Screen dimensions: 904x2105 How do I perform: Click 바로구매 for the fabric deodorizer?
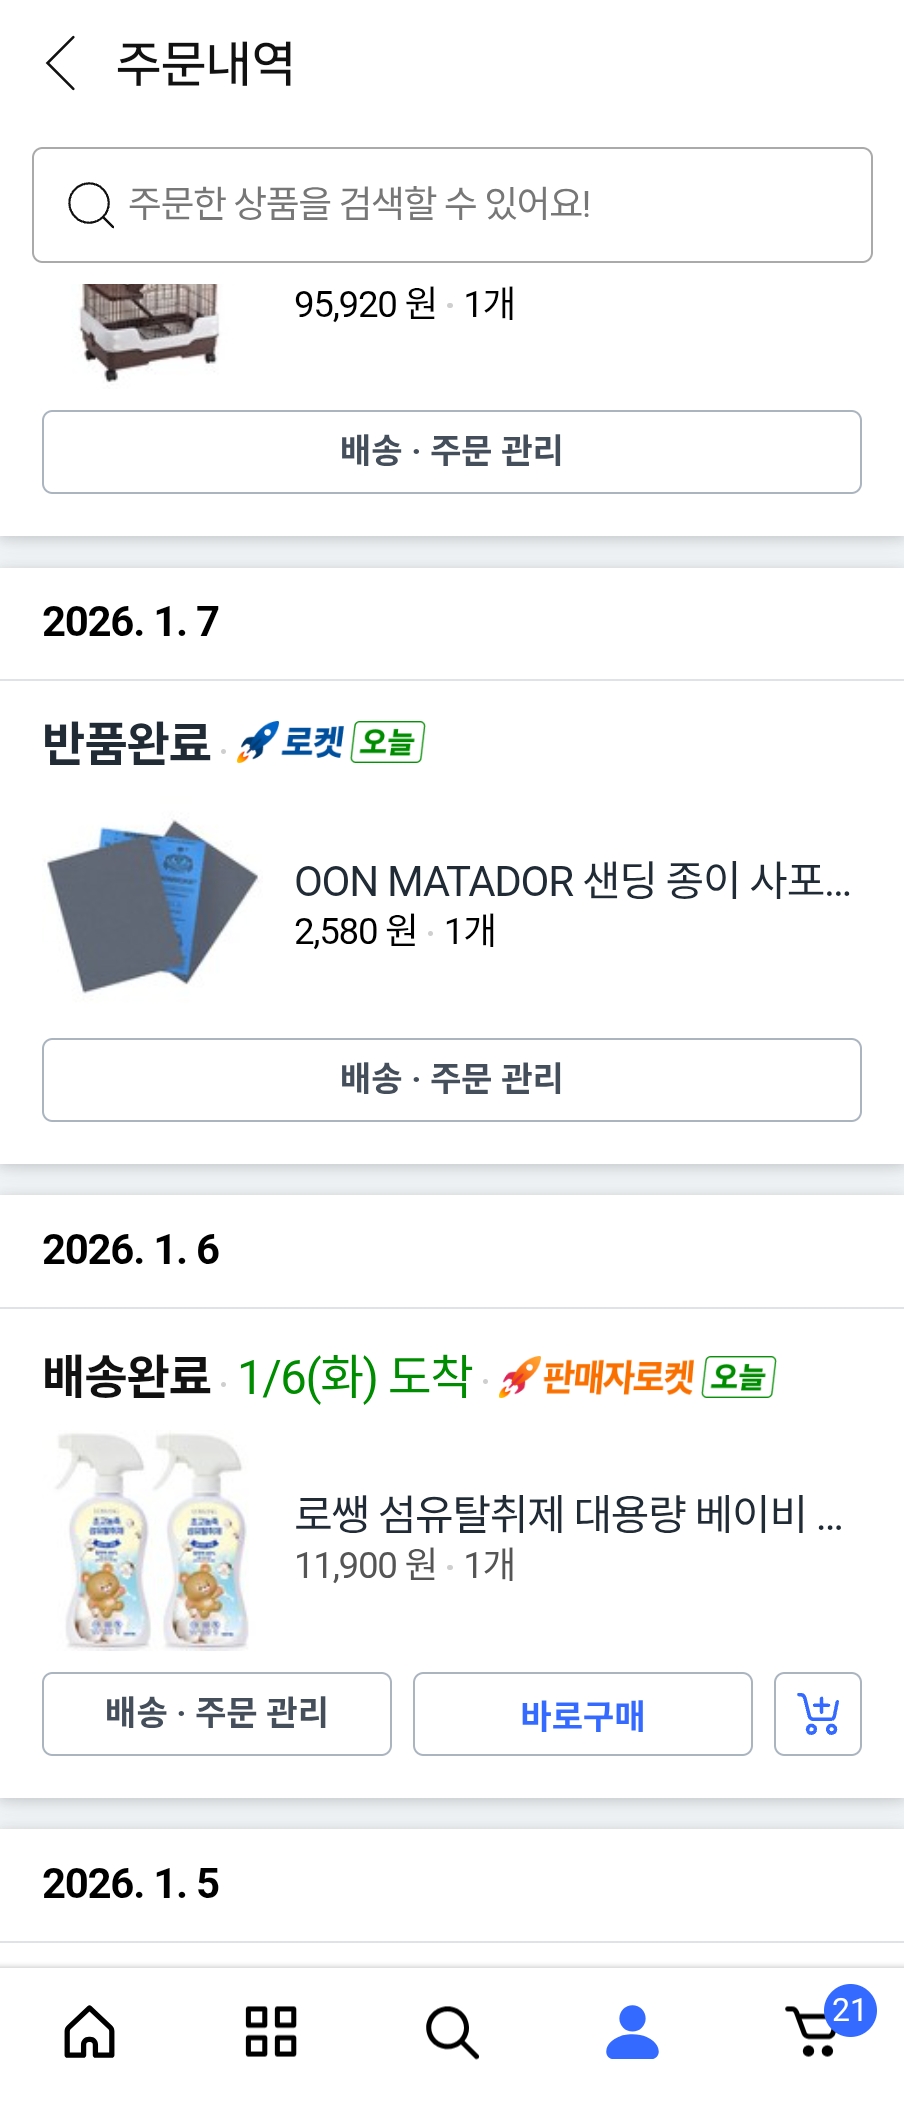click(582, 1714)
